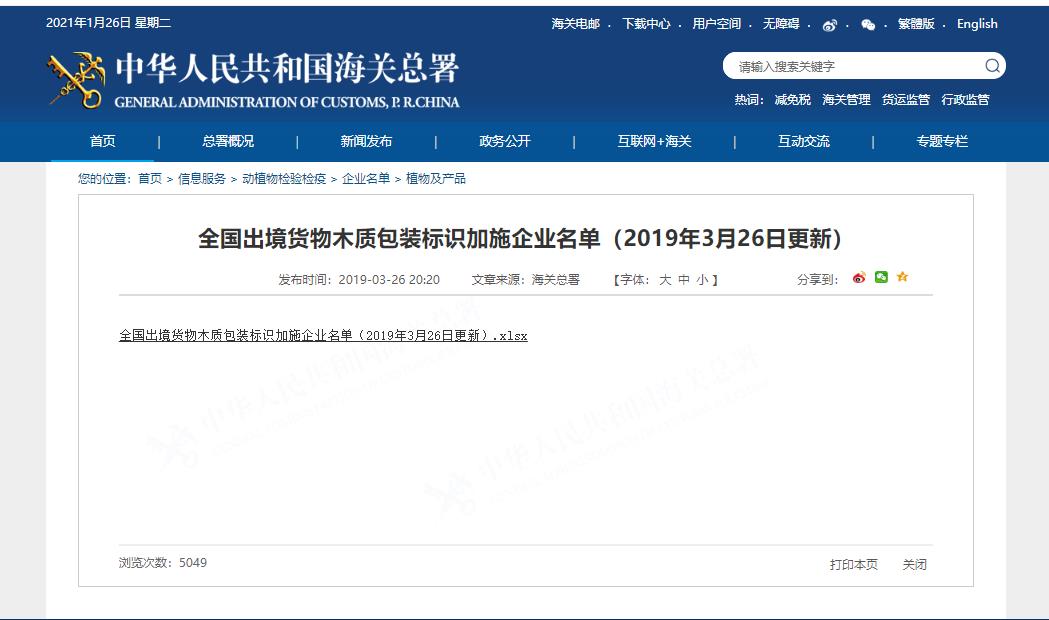Download the xlsx enterprise list file
The image size is (1049, 620).
click(322, 335)
